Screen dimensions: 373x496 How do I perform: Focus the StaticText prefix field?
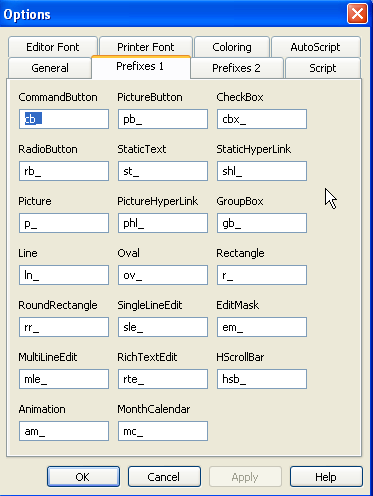[163, 171]
